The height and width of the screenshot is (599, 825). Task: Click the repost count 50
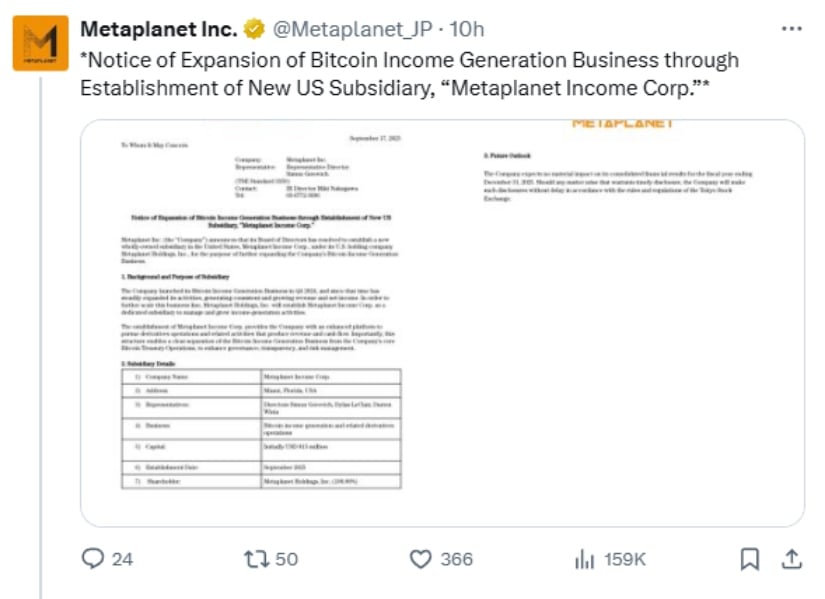286,559
